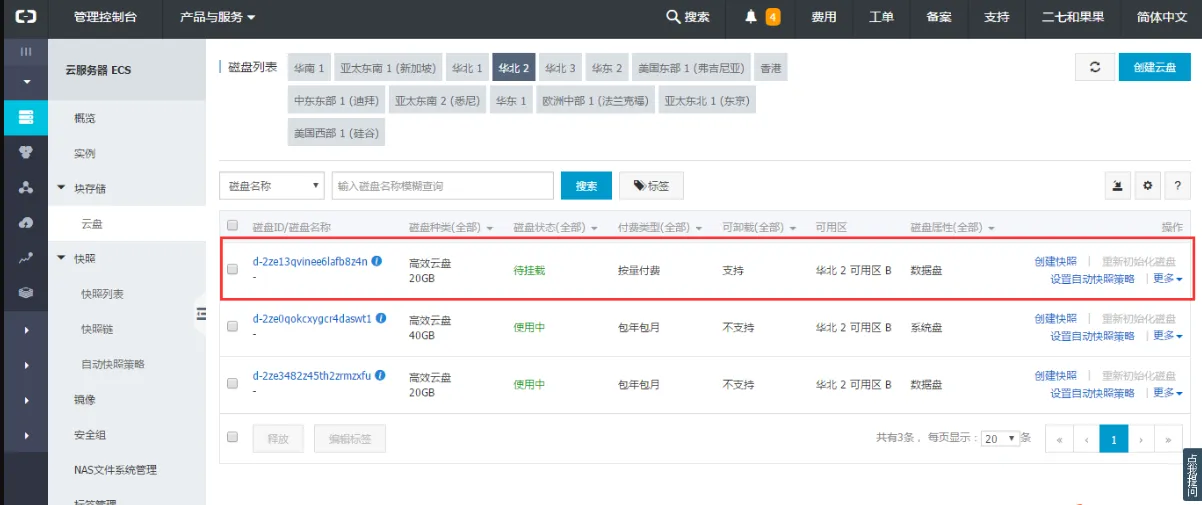Click pagination page 1 button
This screenshot has width=1202, height=505.
pyautogui.click(x=1113, y=439)
